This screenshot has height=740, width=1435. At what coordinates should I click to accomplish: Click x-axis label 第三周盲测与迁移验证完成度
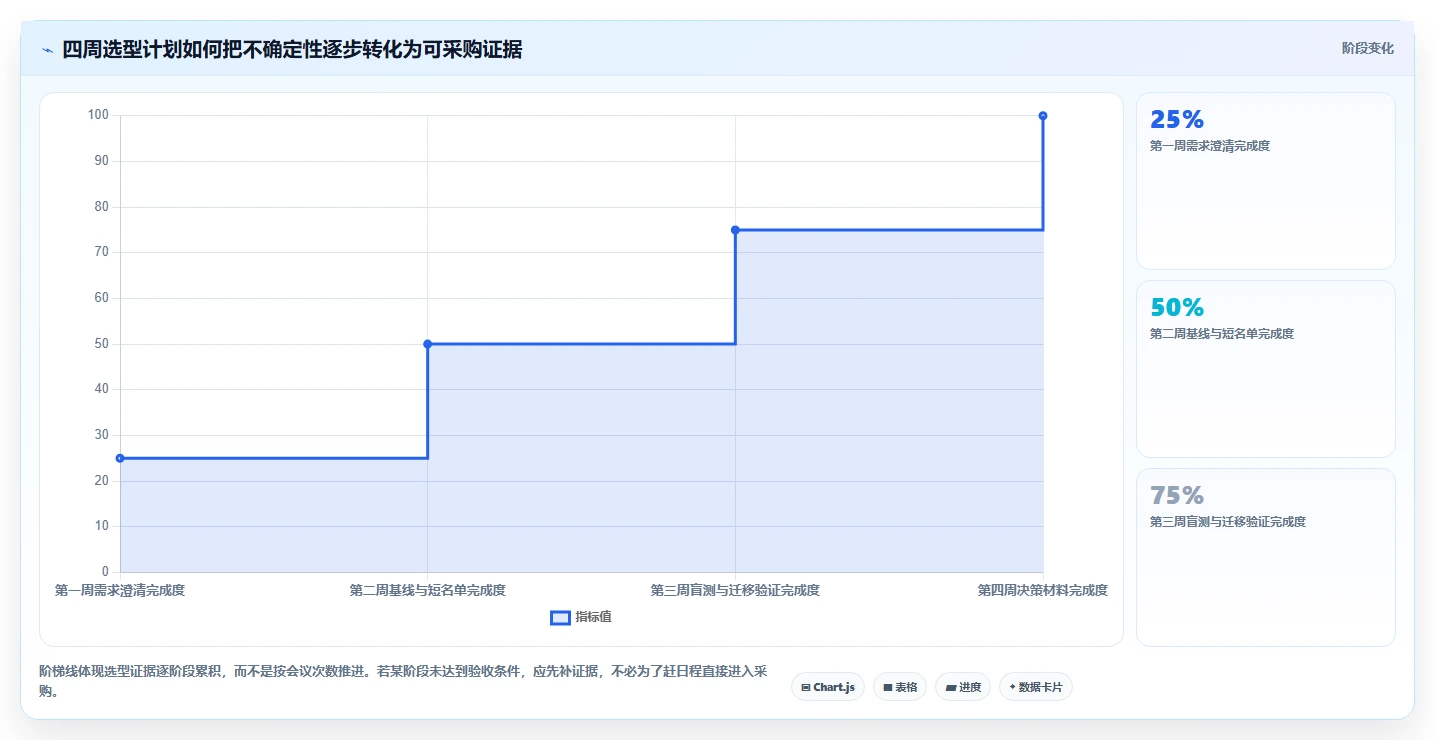click(x=735, y=590)
